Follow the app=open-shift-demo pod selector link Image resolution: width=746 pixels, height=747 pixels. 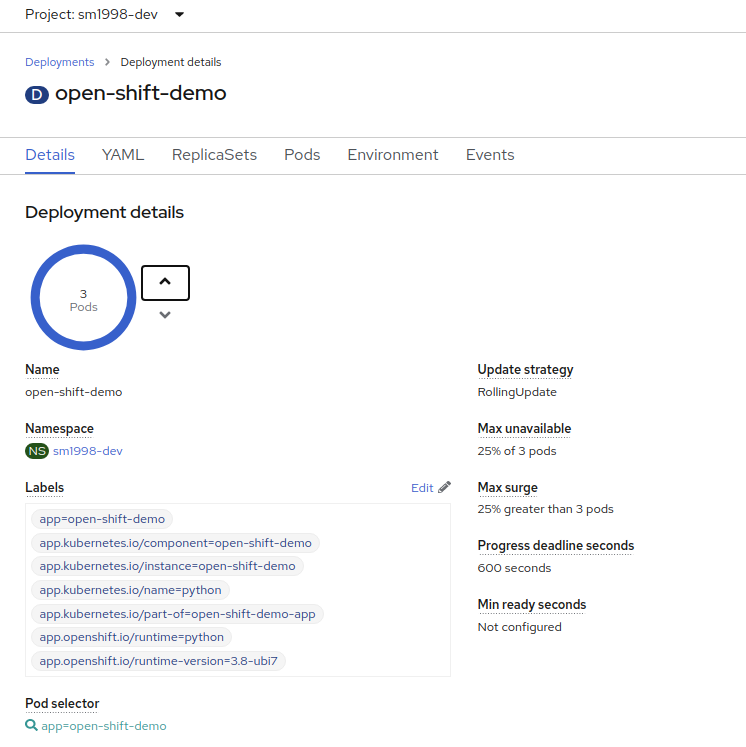click(x=104, y=726)
